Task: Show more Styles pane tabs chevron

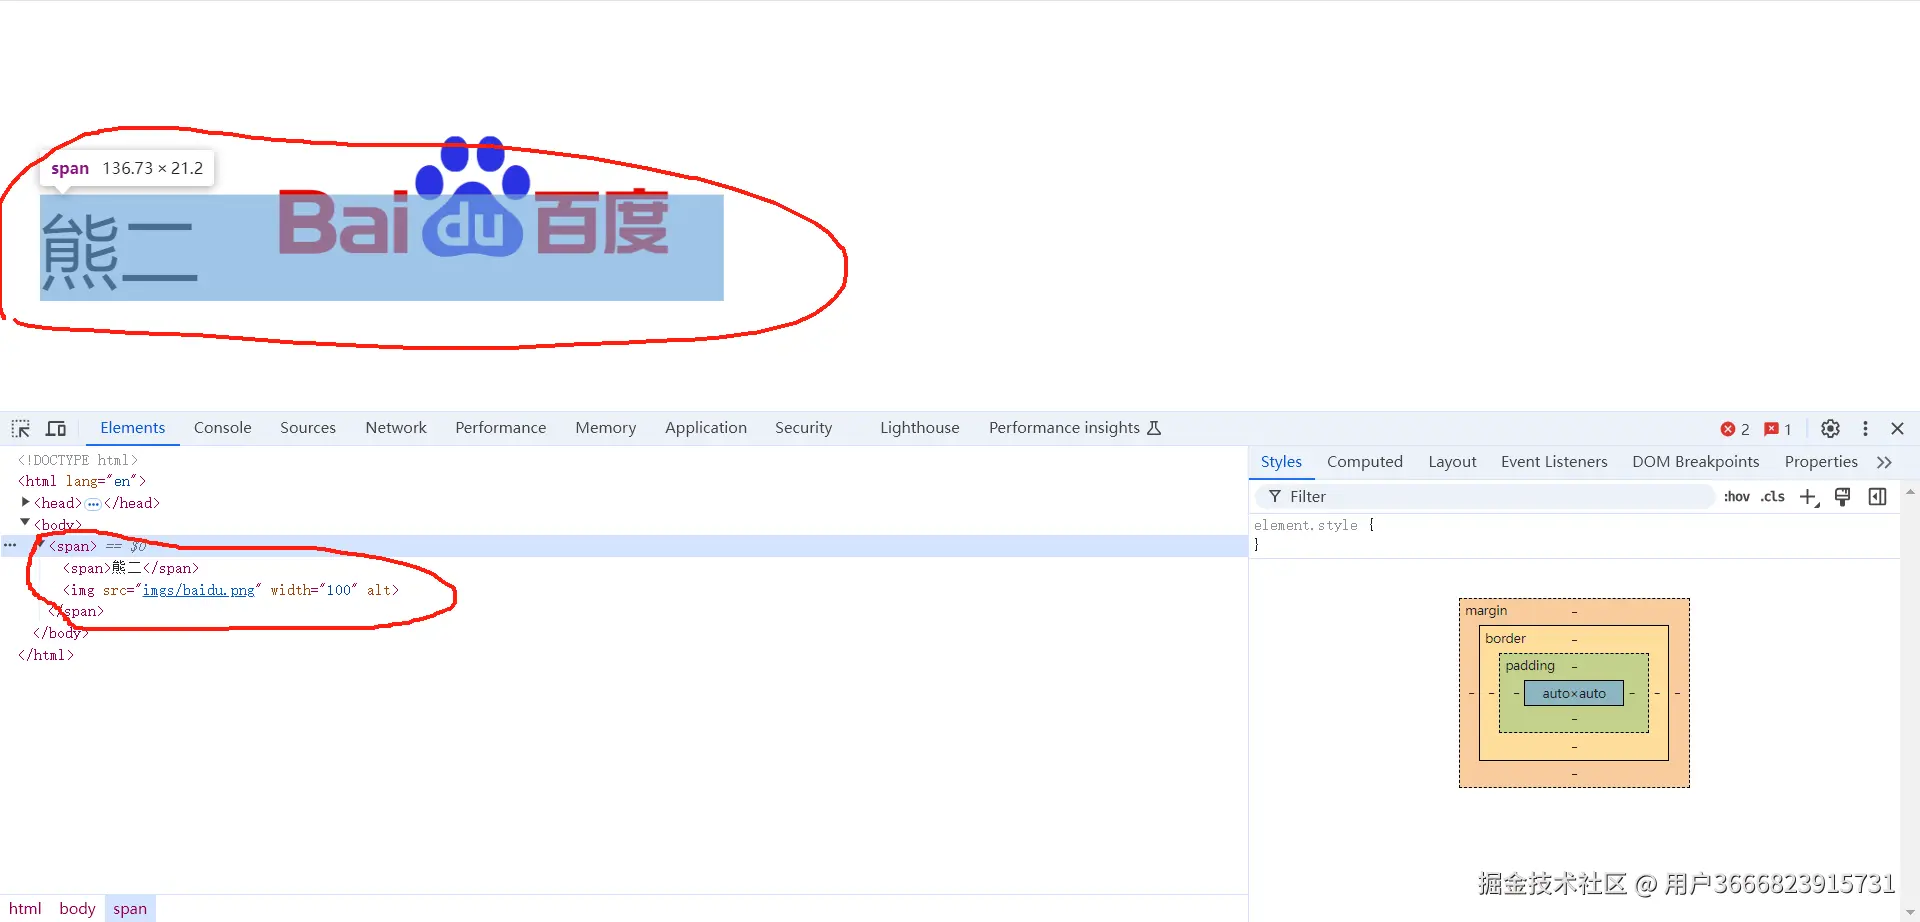Action: 1884,462
